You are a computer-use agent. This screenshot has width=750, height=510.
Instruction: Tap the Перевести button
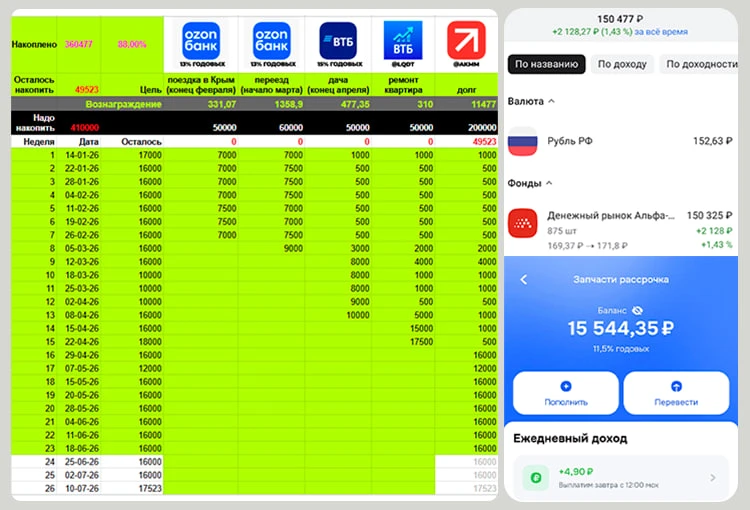676,393
